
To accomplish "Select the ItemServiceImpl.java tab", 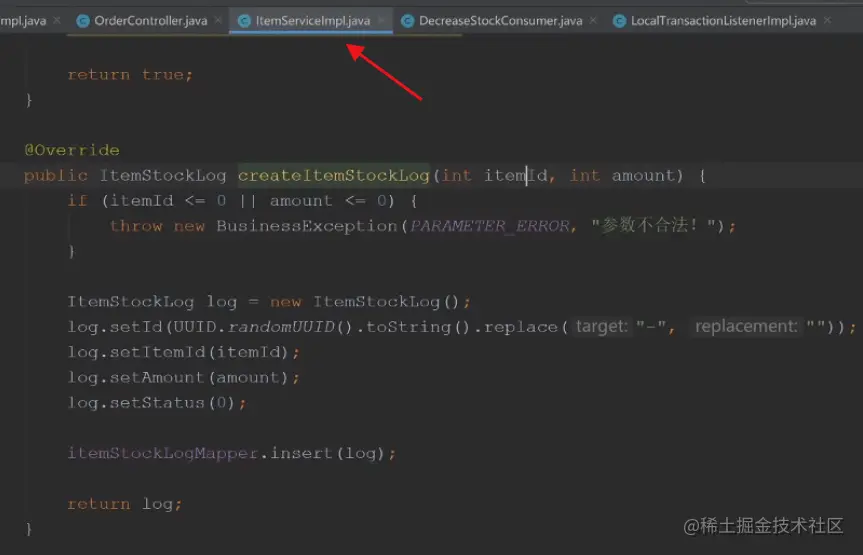I will coord(313,21).
